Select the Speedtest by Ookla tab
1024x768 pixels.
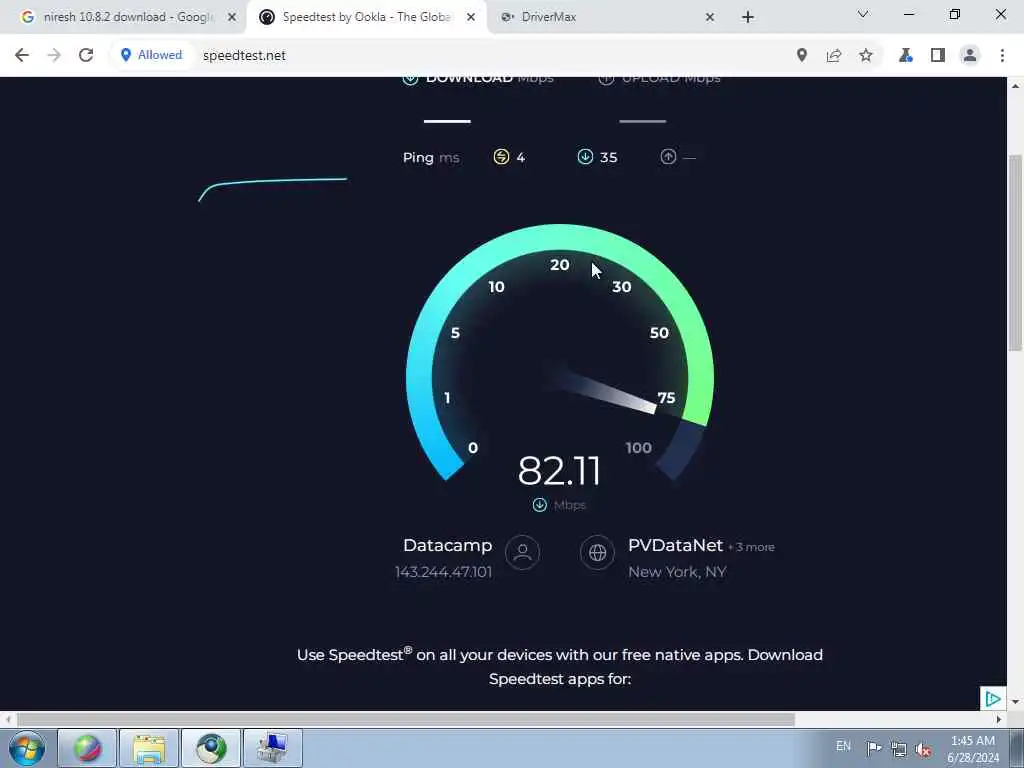(x=364, y=17)
